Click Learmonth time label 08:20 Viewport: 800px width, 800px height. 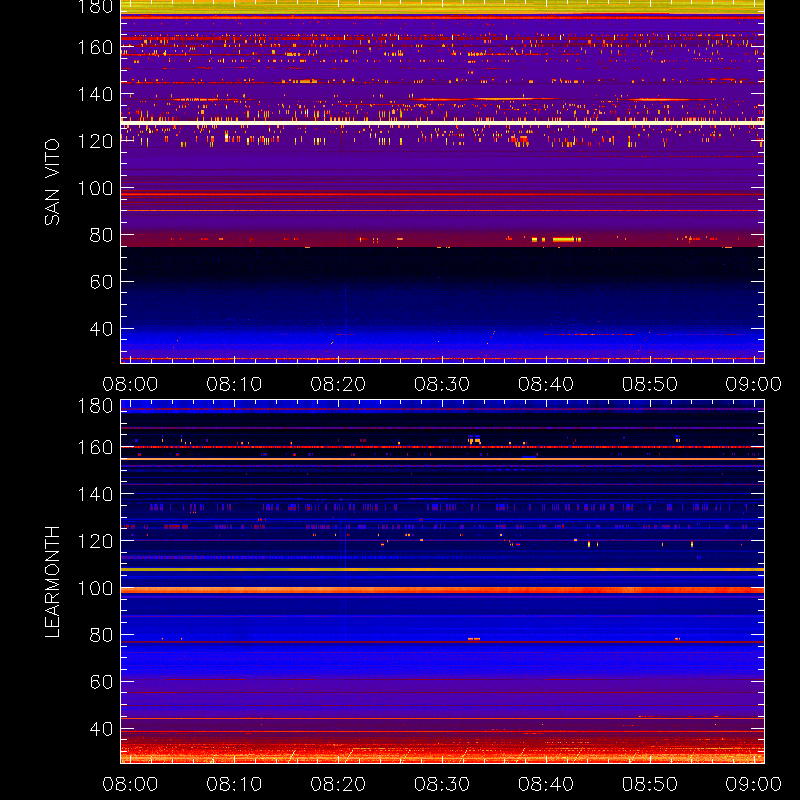tap(338, 784)
